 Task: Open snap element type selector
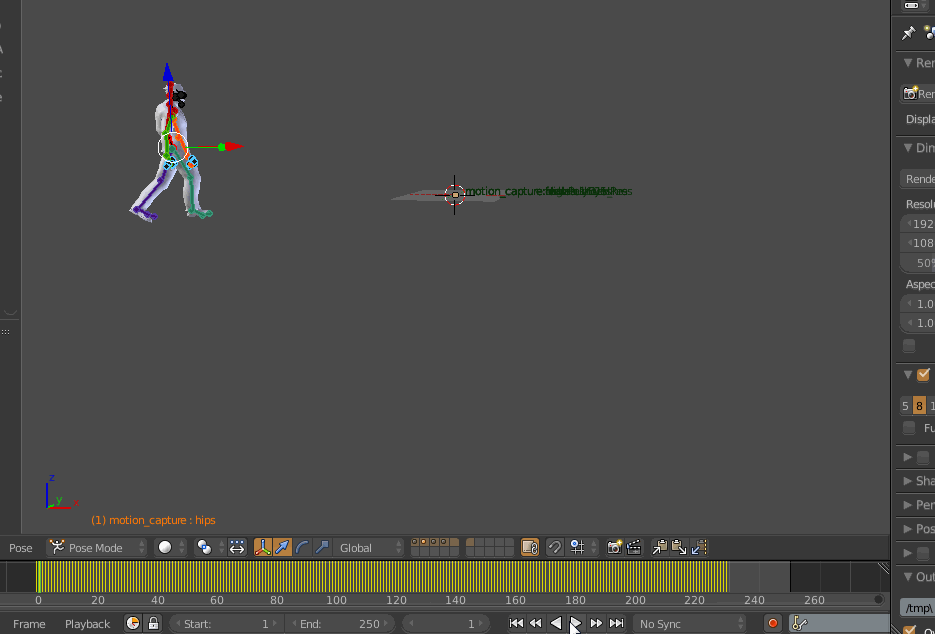(x=583, y=548)
